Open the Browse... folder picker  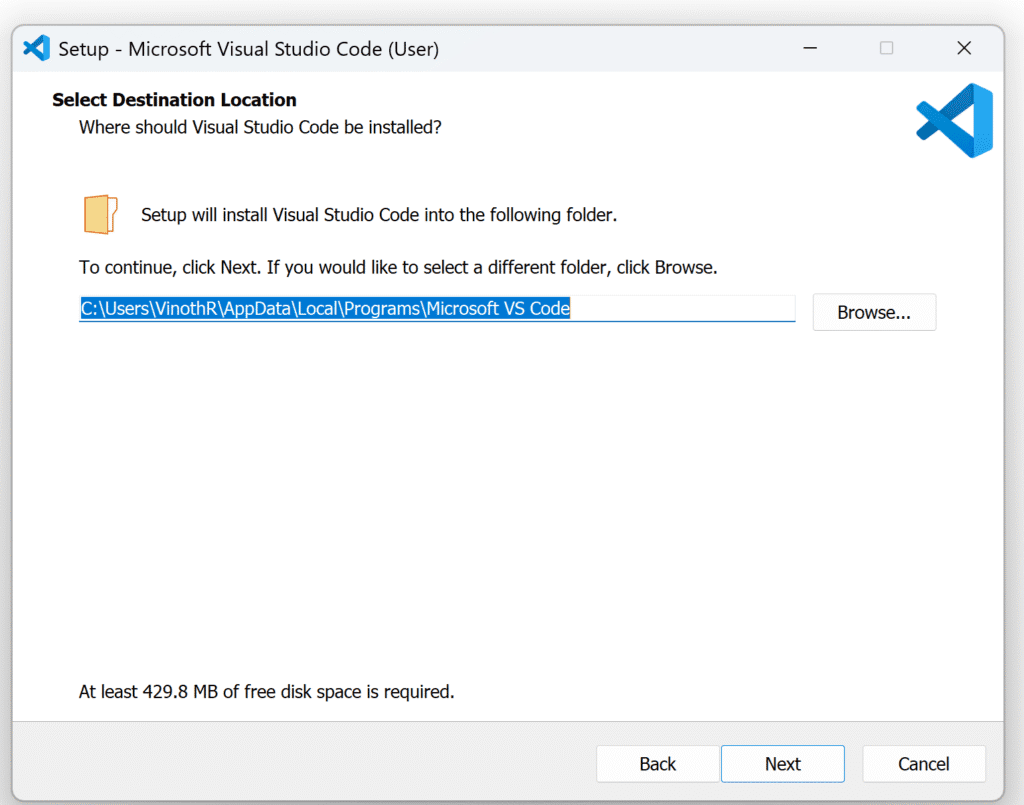pyautogui.click(x=874, y=313)
